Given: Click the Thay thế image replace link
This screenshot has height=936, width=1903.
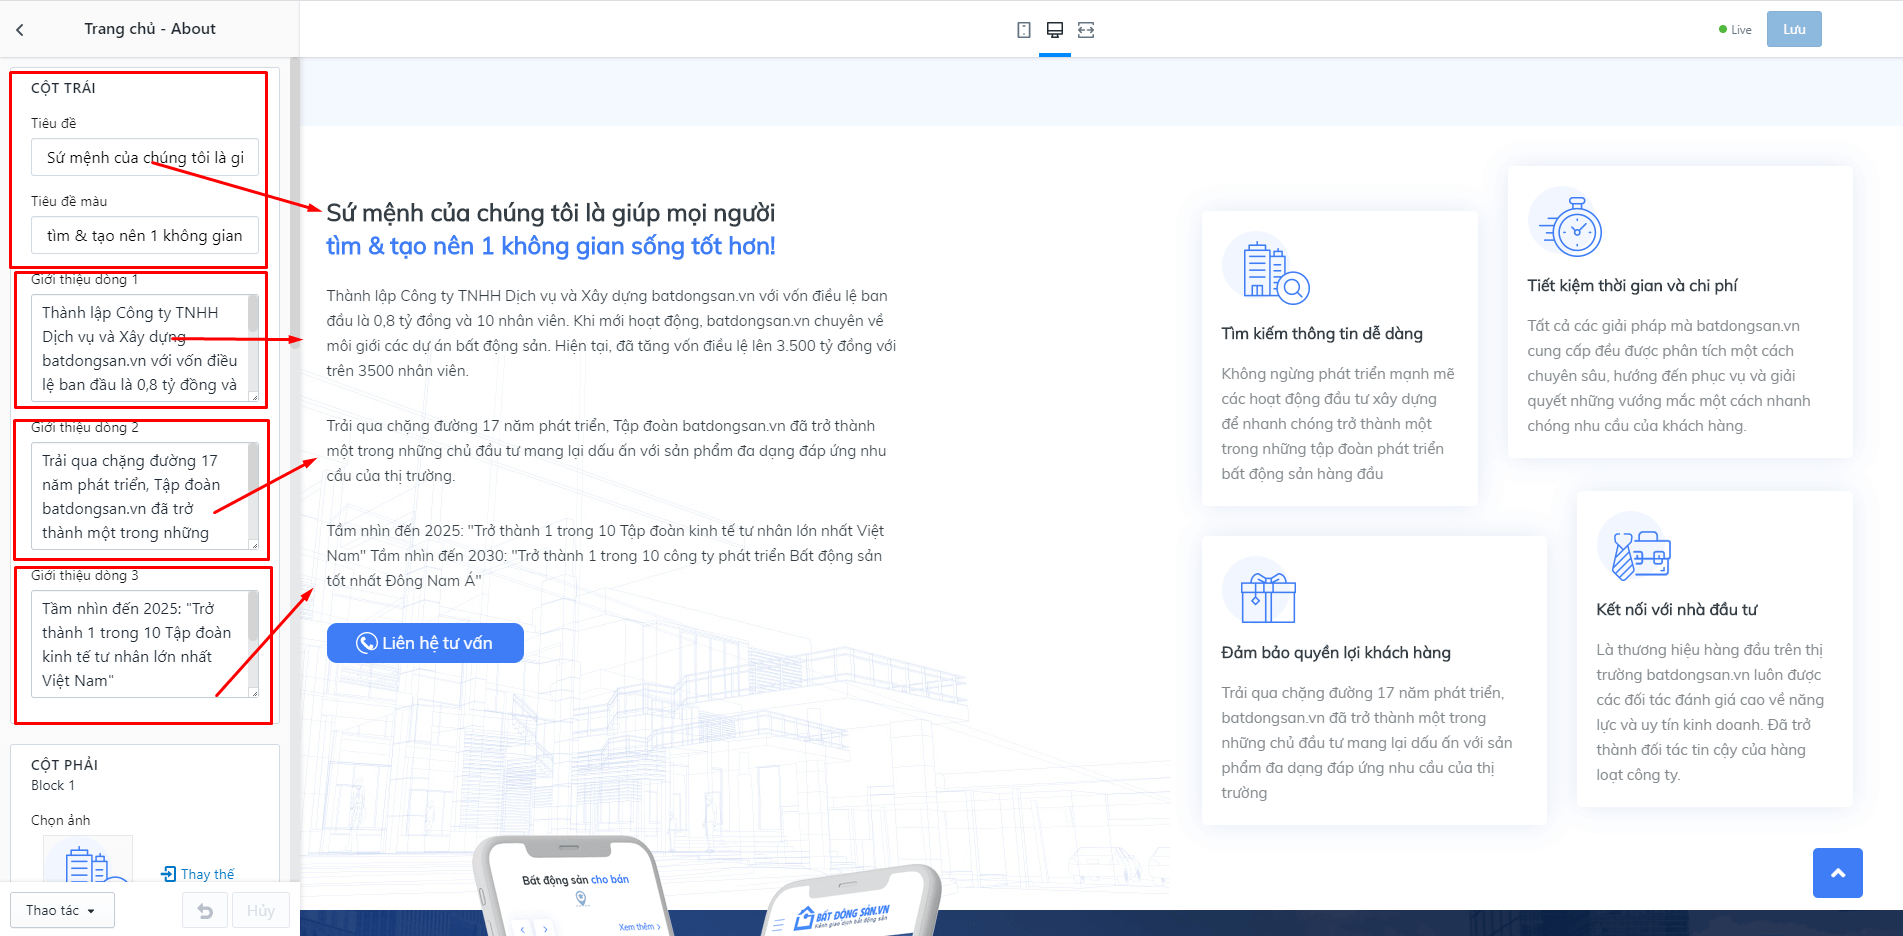Looking at the screenshot, I should [x=198, y=874].
